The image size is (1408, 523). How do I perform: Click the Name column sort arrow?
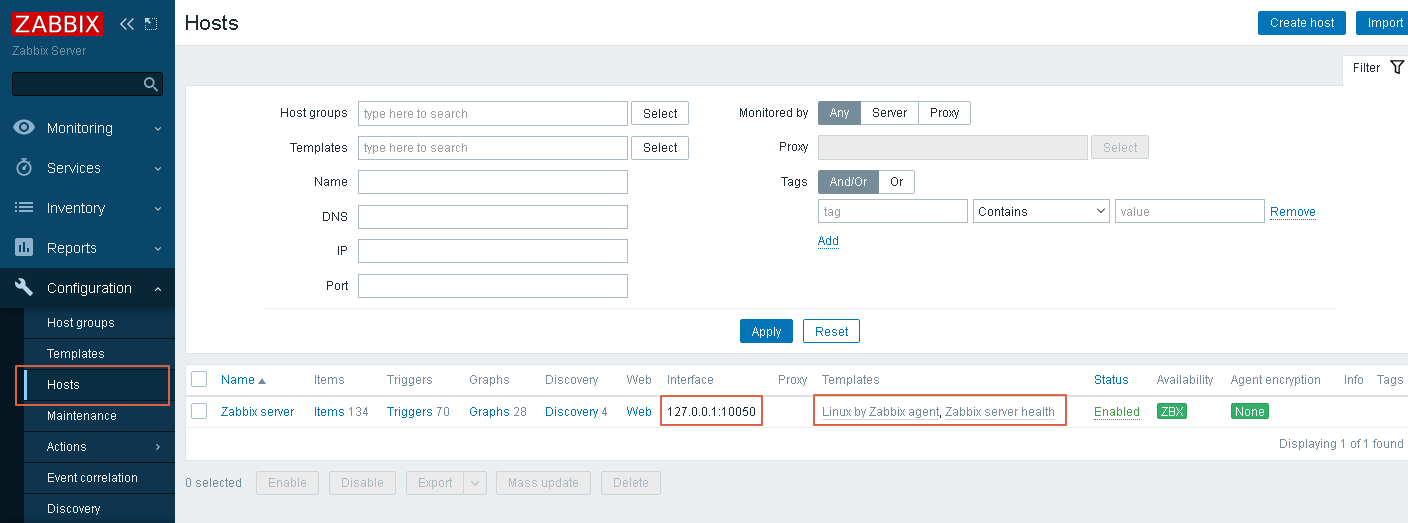262,381
